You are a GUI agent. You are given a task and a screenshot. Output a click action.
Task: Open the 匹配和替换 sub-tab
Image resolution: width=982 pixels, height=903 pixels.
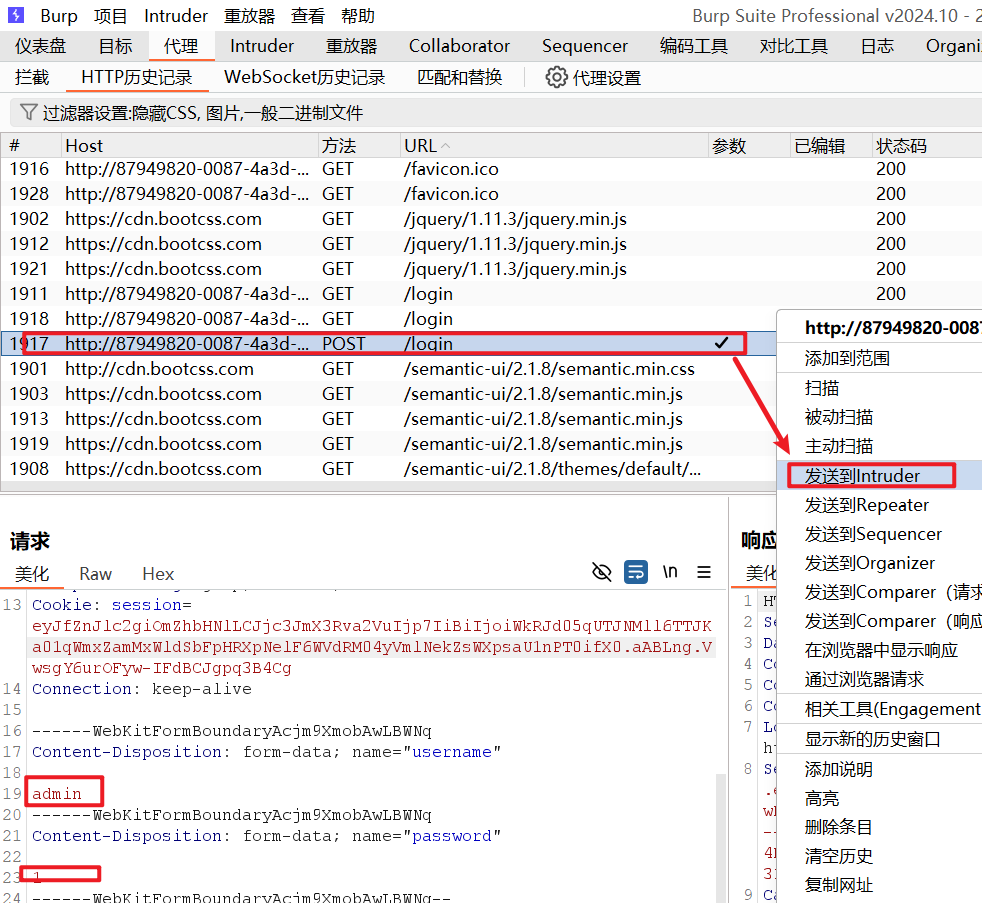[x=460, y=77]
